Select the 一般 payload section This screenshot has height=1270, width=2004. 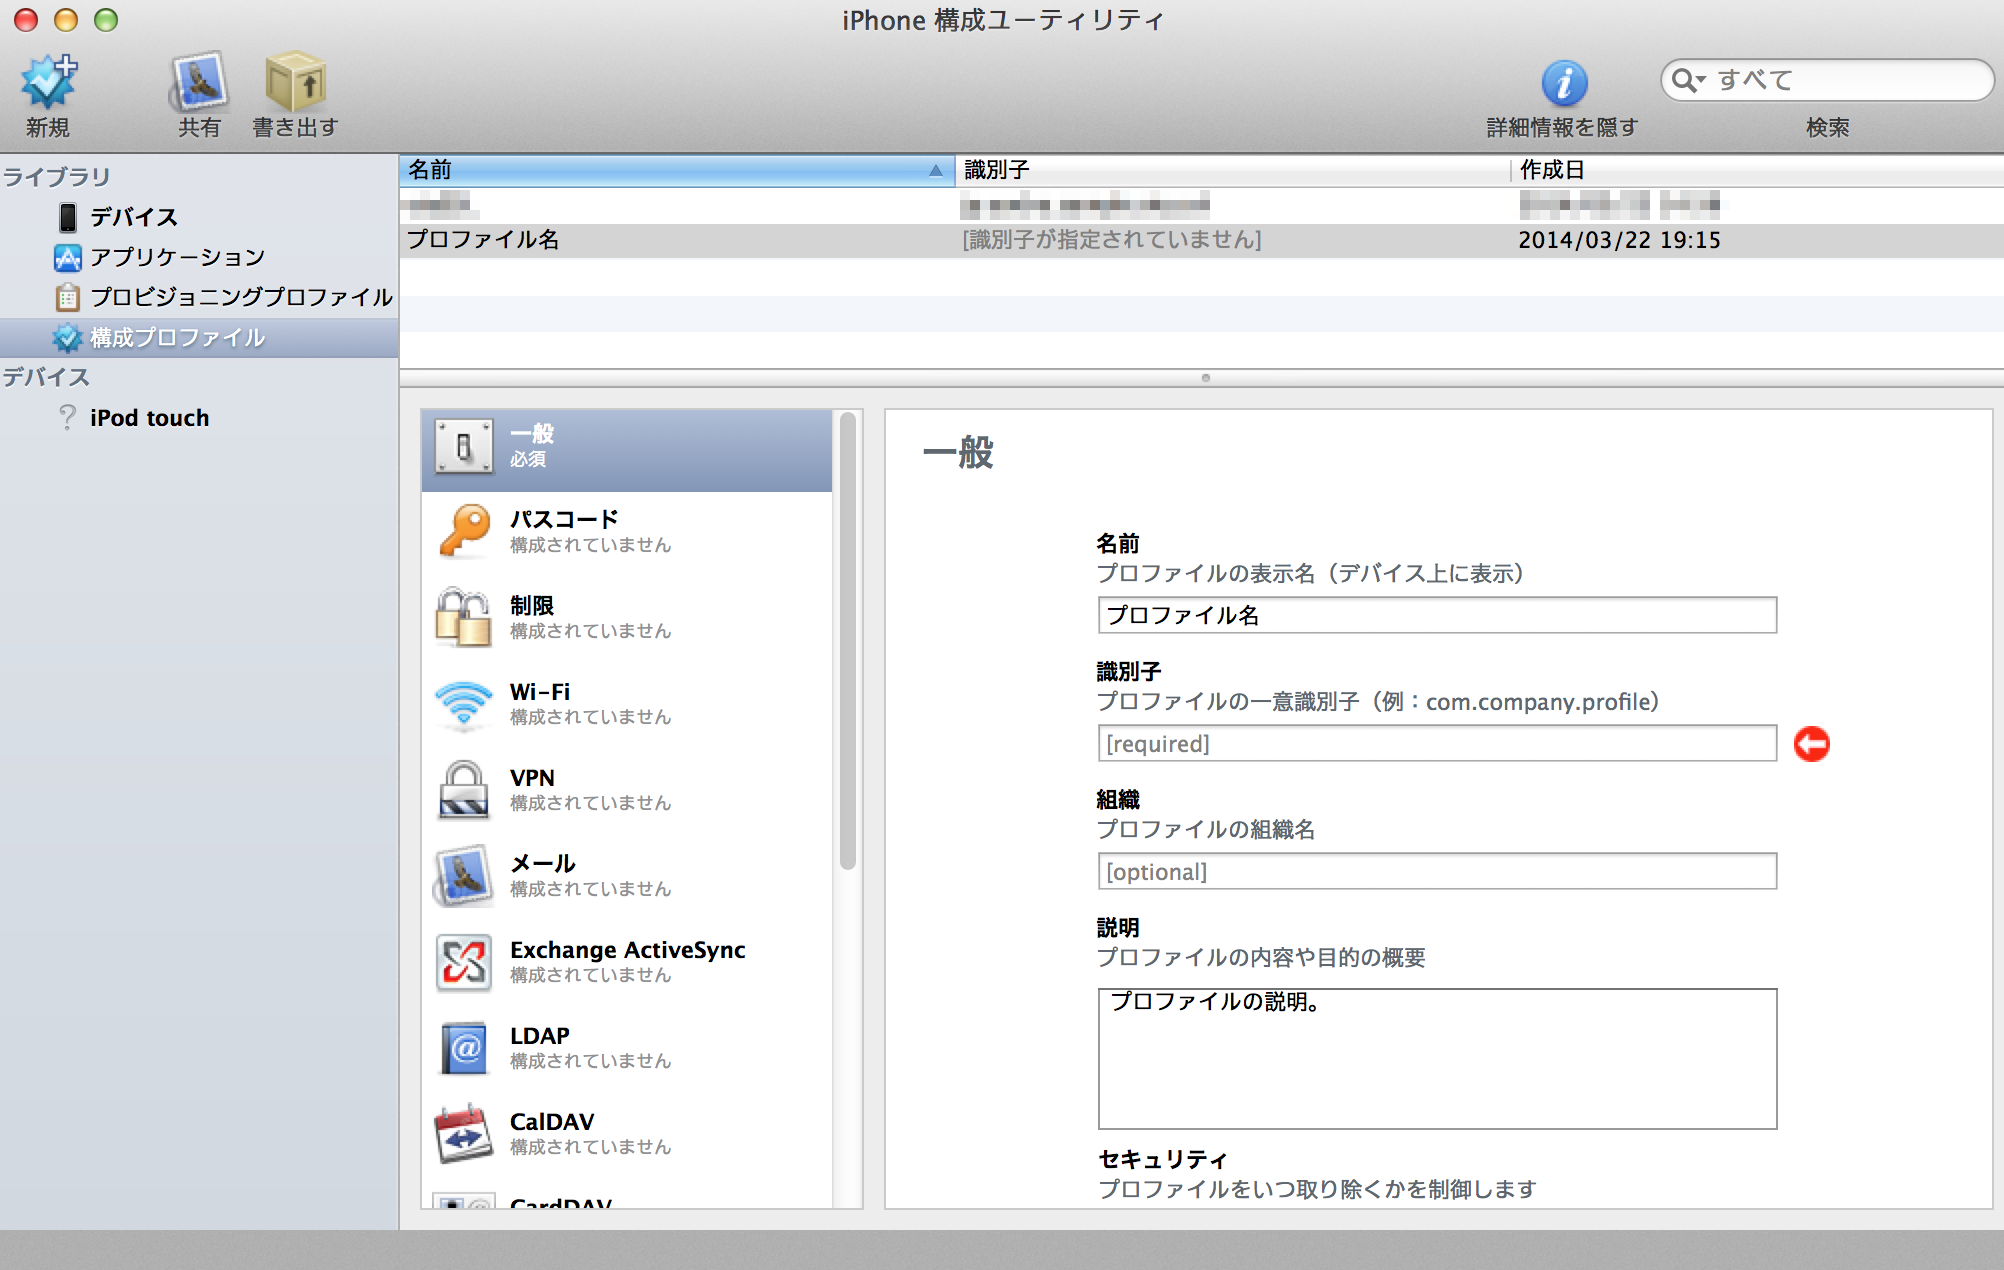pos(627,450)
